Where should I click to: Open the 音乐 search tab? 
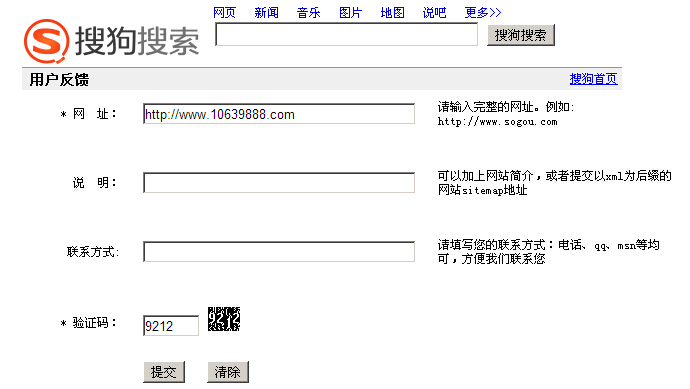[x=308, y=12]
